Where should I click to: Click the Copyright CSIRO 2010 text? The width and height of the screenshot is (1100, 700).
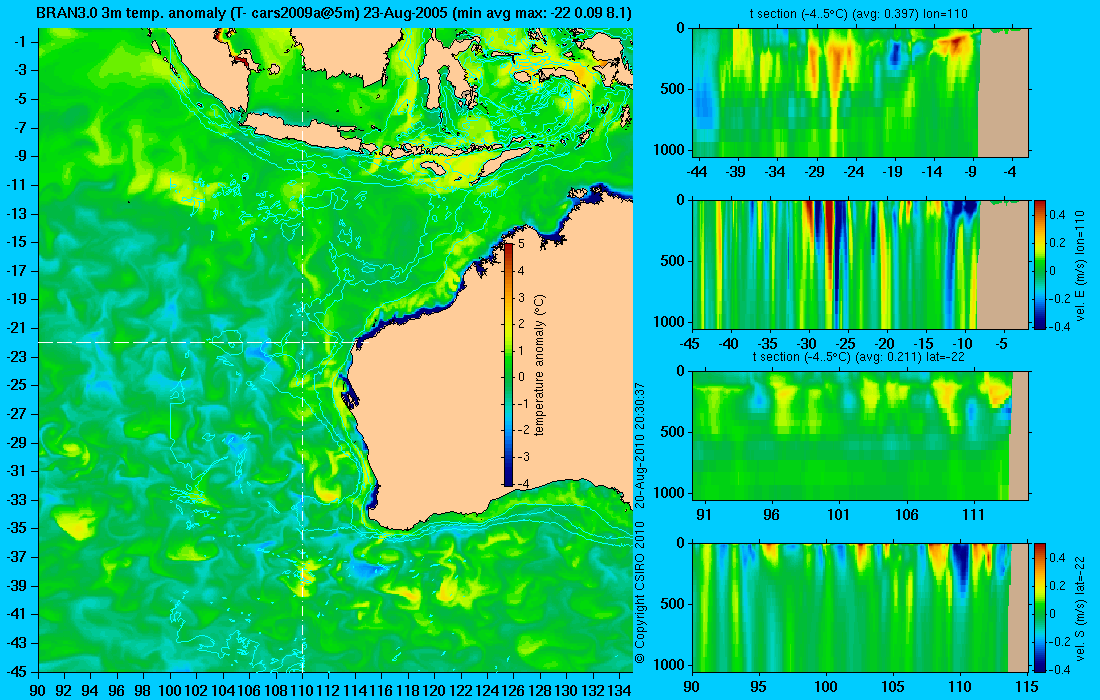tap(639, 593)
